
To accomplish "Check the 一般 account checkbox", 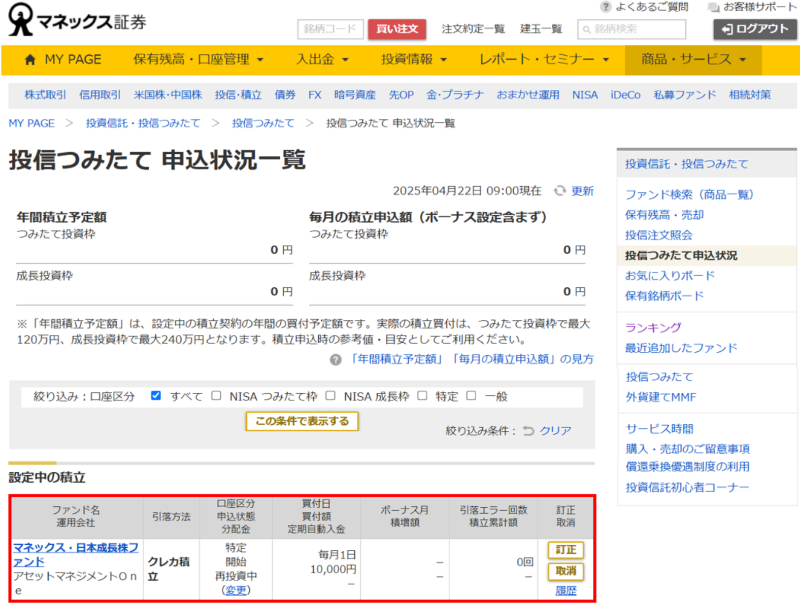I will [471, 396].
